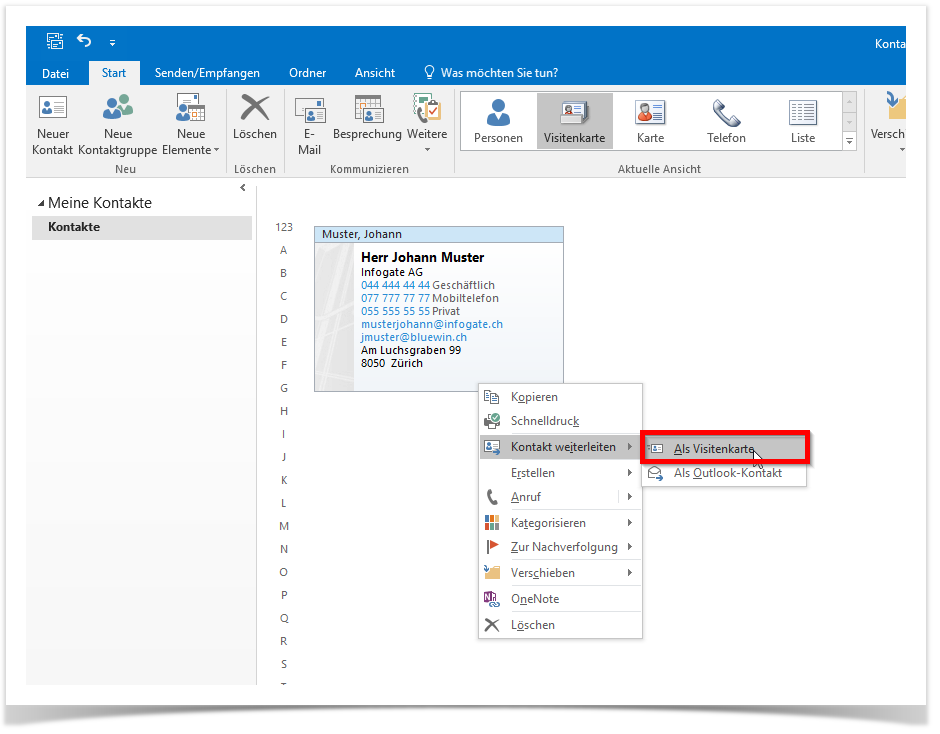940x734 pixels.
Task: Open the Neue Elemente menu
Action: (x=191, y=125)
